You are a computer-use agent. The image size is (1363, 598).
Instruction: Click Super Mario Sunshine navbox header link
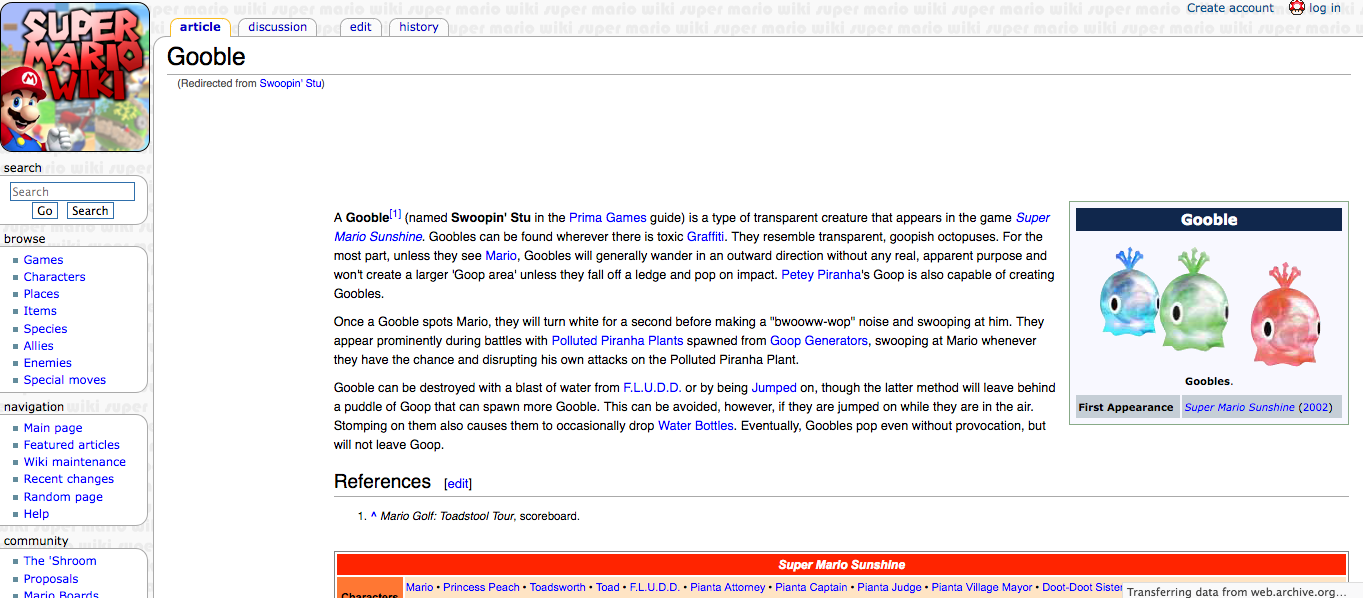point(842,565)
